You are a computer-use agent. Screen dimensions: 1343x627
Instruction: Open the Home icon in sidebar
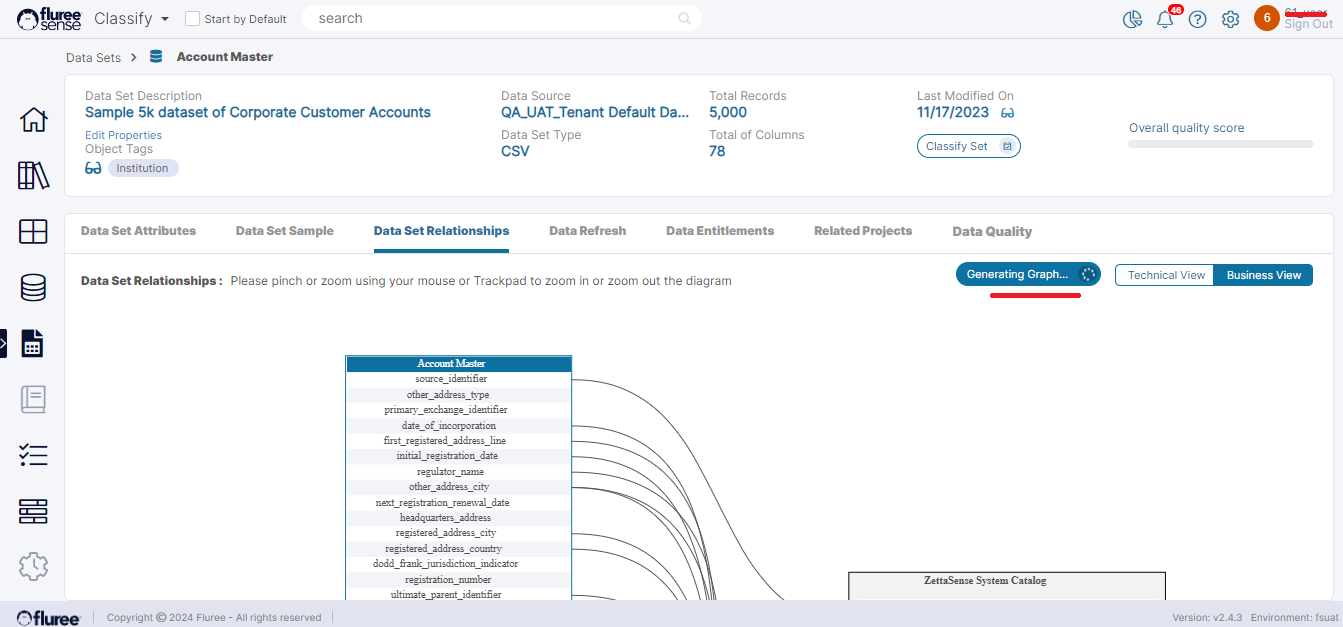click(33, 120)
